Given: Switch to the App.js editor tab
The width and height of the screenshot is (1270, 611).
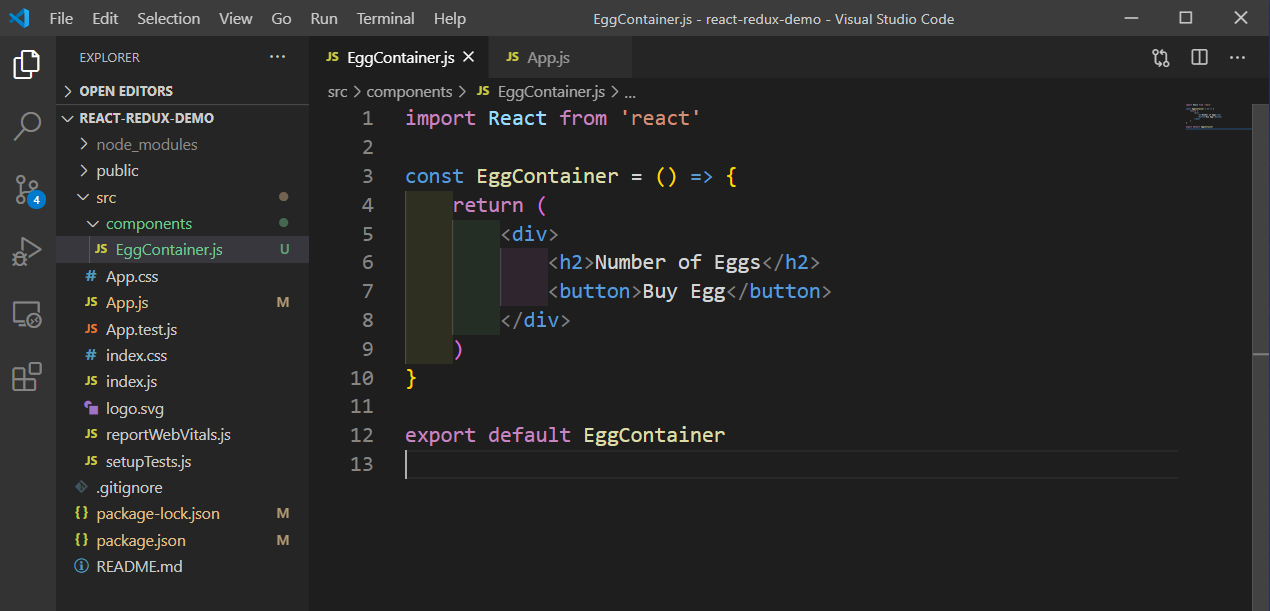Looking at the screenshot, I should click(x=560, y=58).
